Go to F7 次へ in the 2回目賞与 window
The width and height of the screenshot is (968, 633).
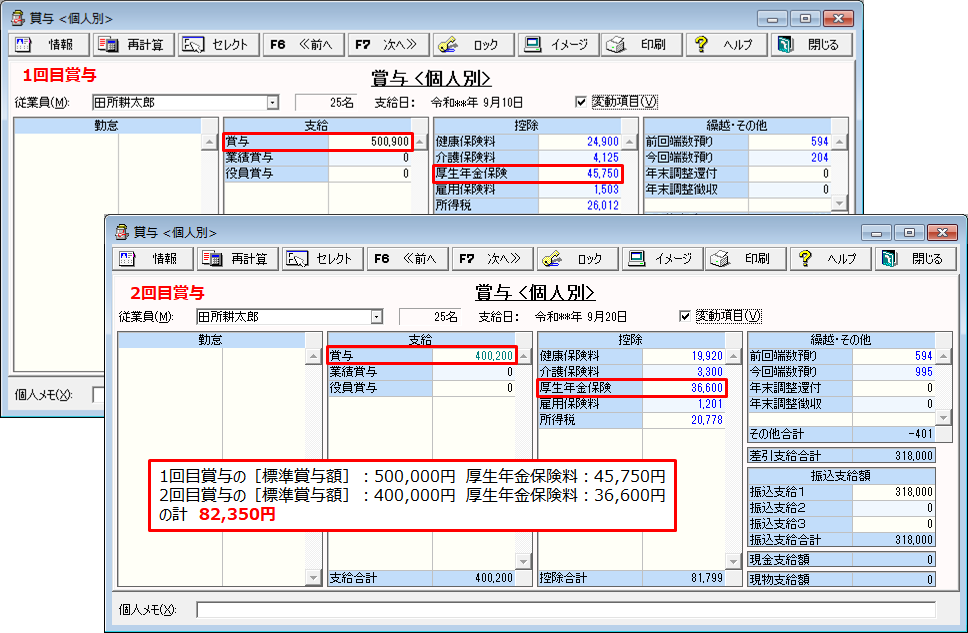(x=491, y=259)
